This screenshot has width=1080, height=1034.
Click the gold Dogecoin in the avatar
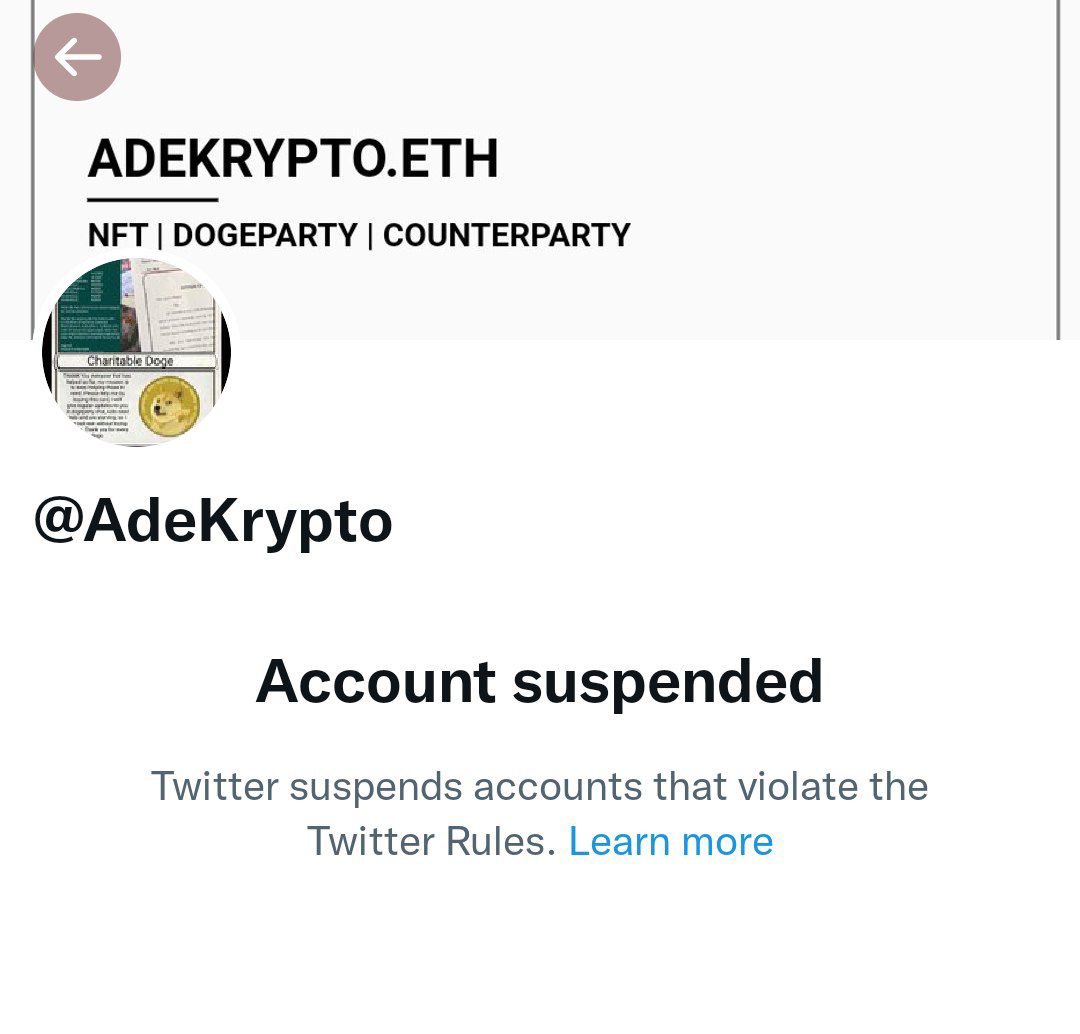(x=169, y=405)
